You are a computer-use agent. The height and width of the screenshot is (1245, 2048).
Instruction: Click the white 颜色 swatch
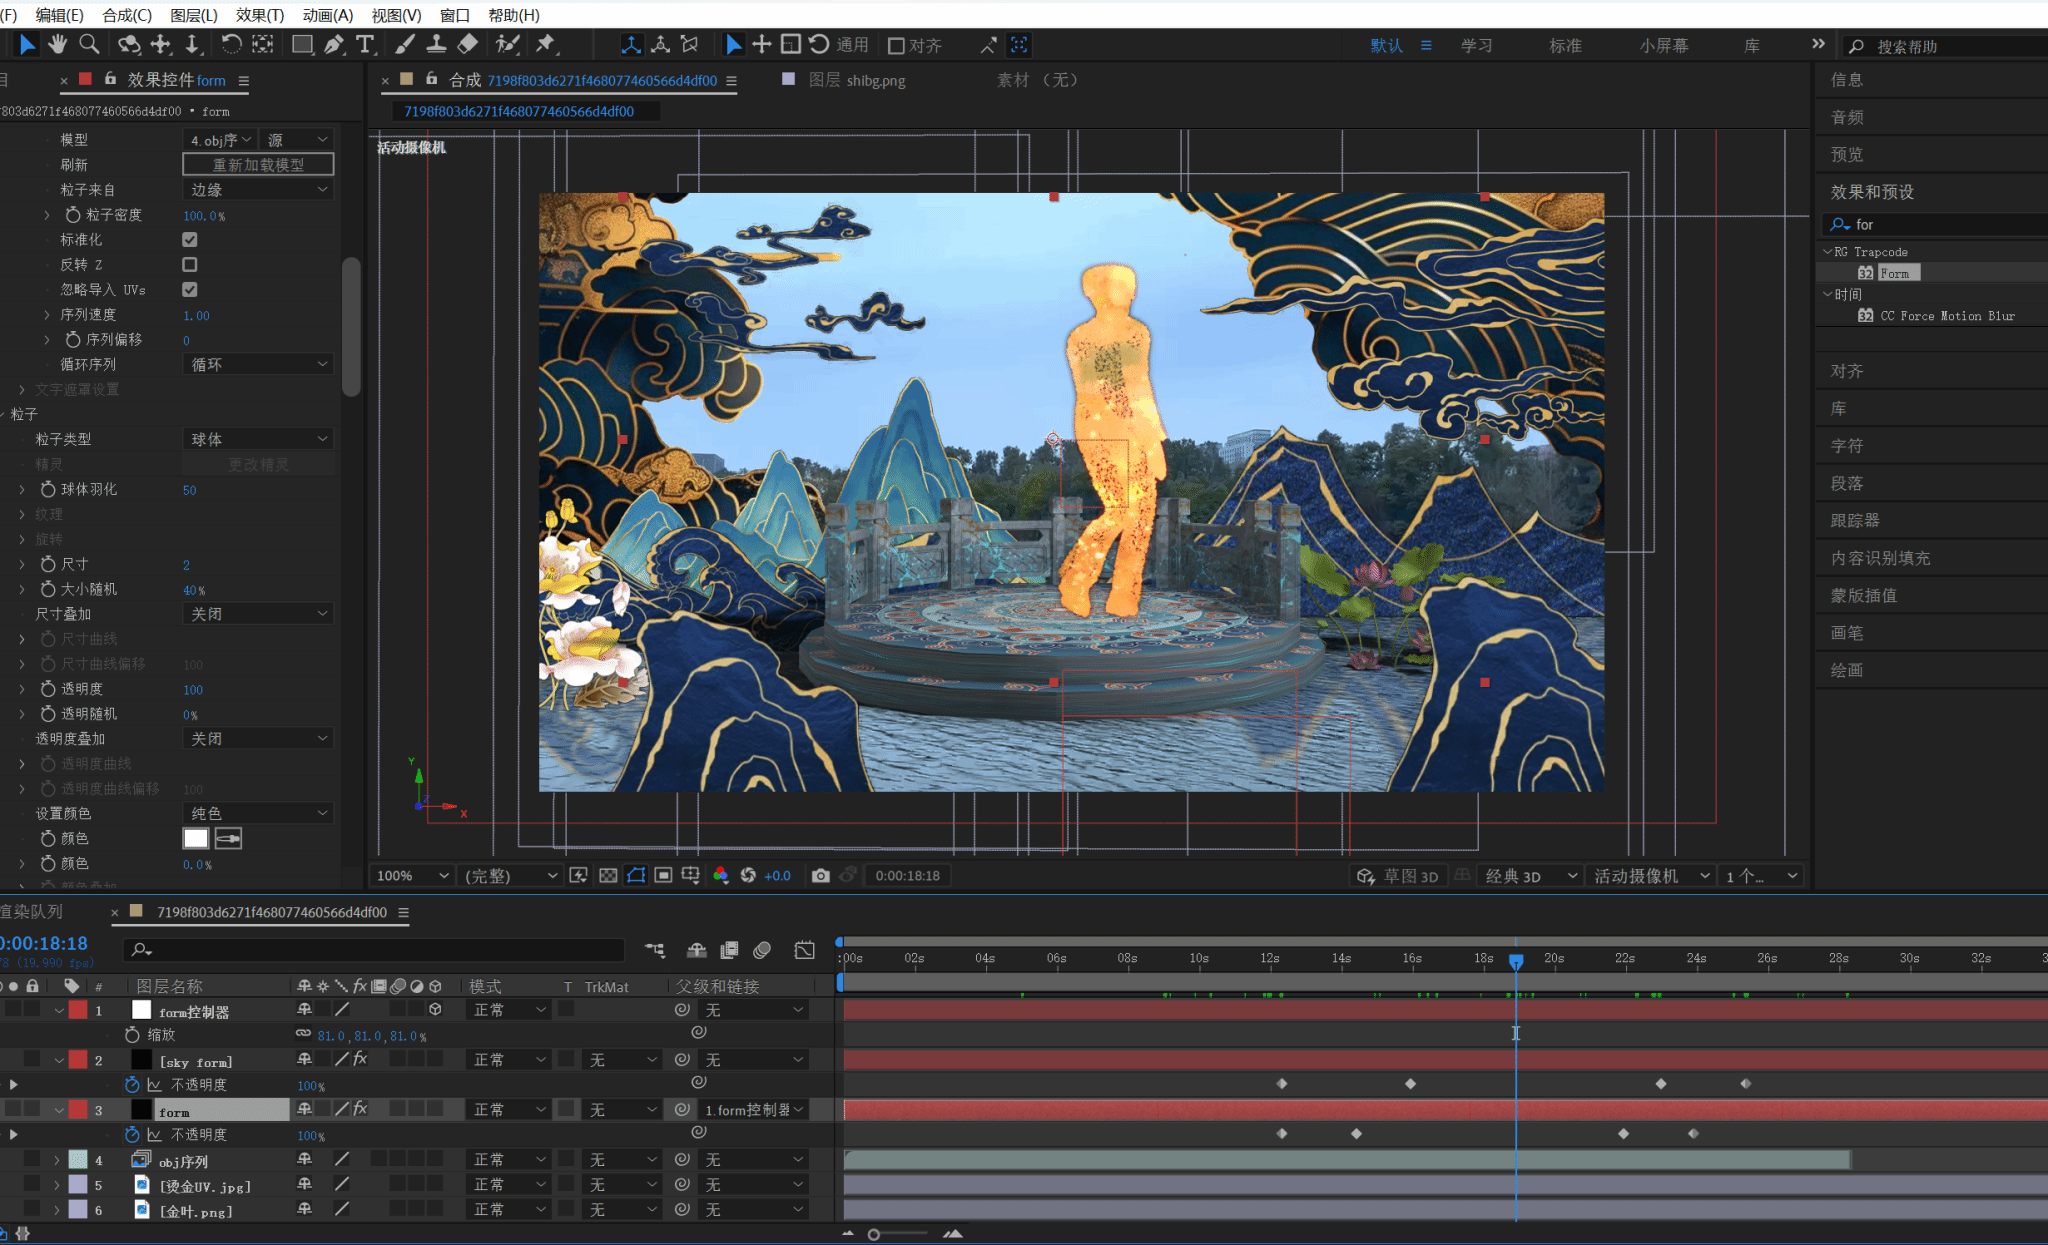(x=196, y=838)
